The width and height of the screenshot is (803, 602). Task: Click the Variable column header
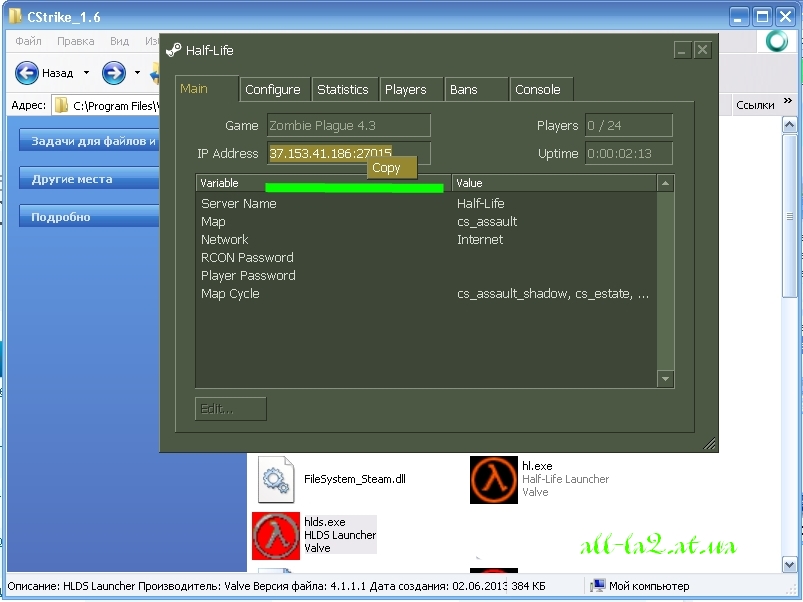coord(323,183)
